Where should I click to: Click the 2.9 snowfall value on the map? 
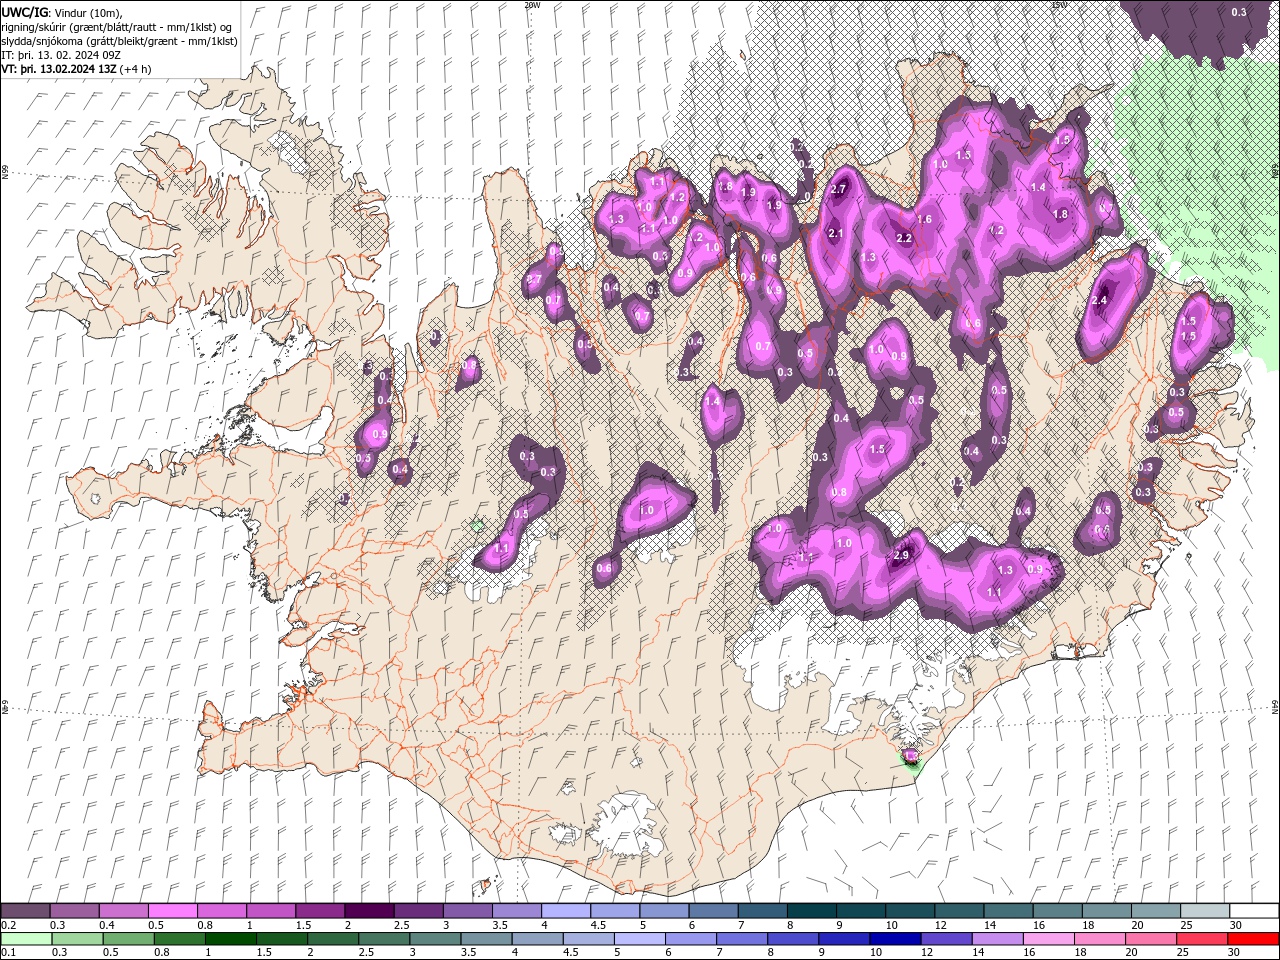901,556
